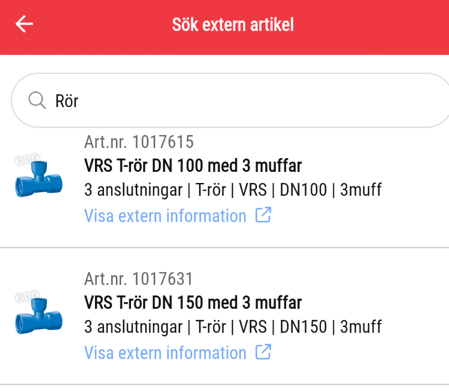The height and width of the screenshot is (392, 449).
Task: Click the divider line between the two articles
Action: coord(224,248)
